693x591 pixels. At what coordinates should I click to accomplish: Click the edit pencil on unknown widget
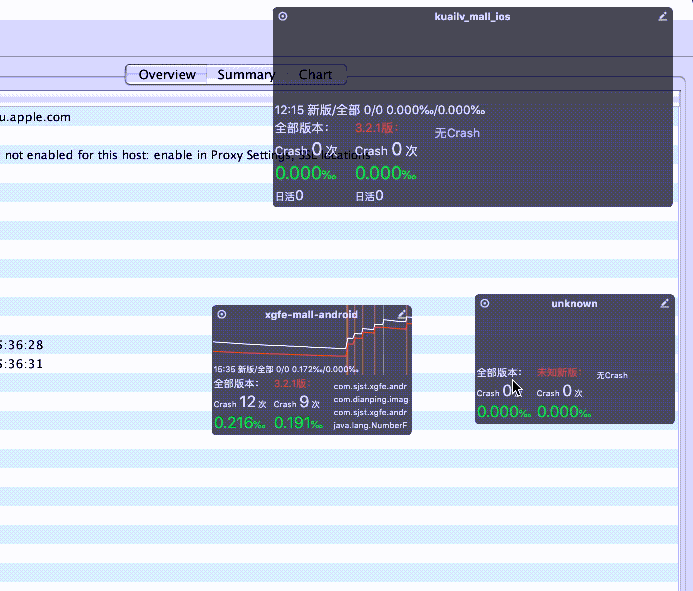[x=663, y=303]
